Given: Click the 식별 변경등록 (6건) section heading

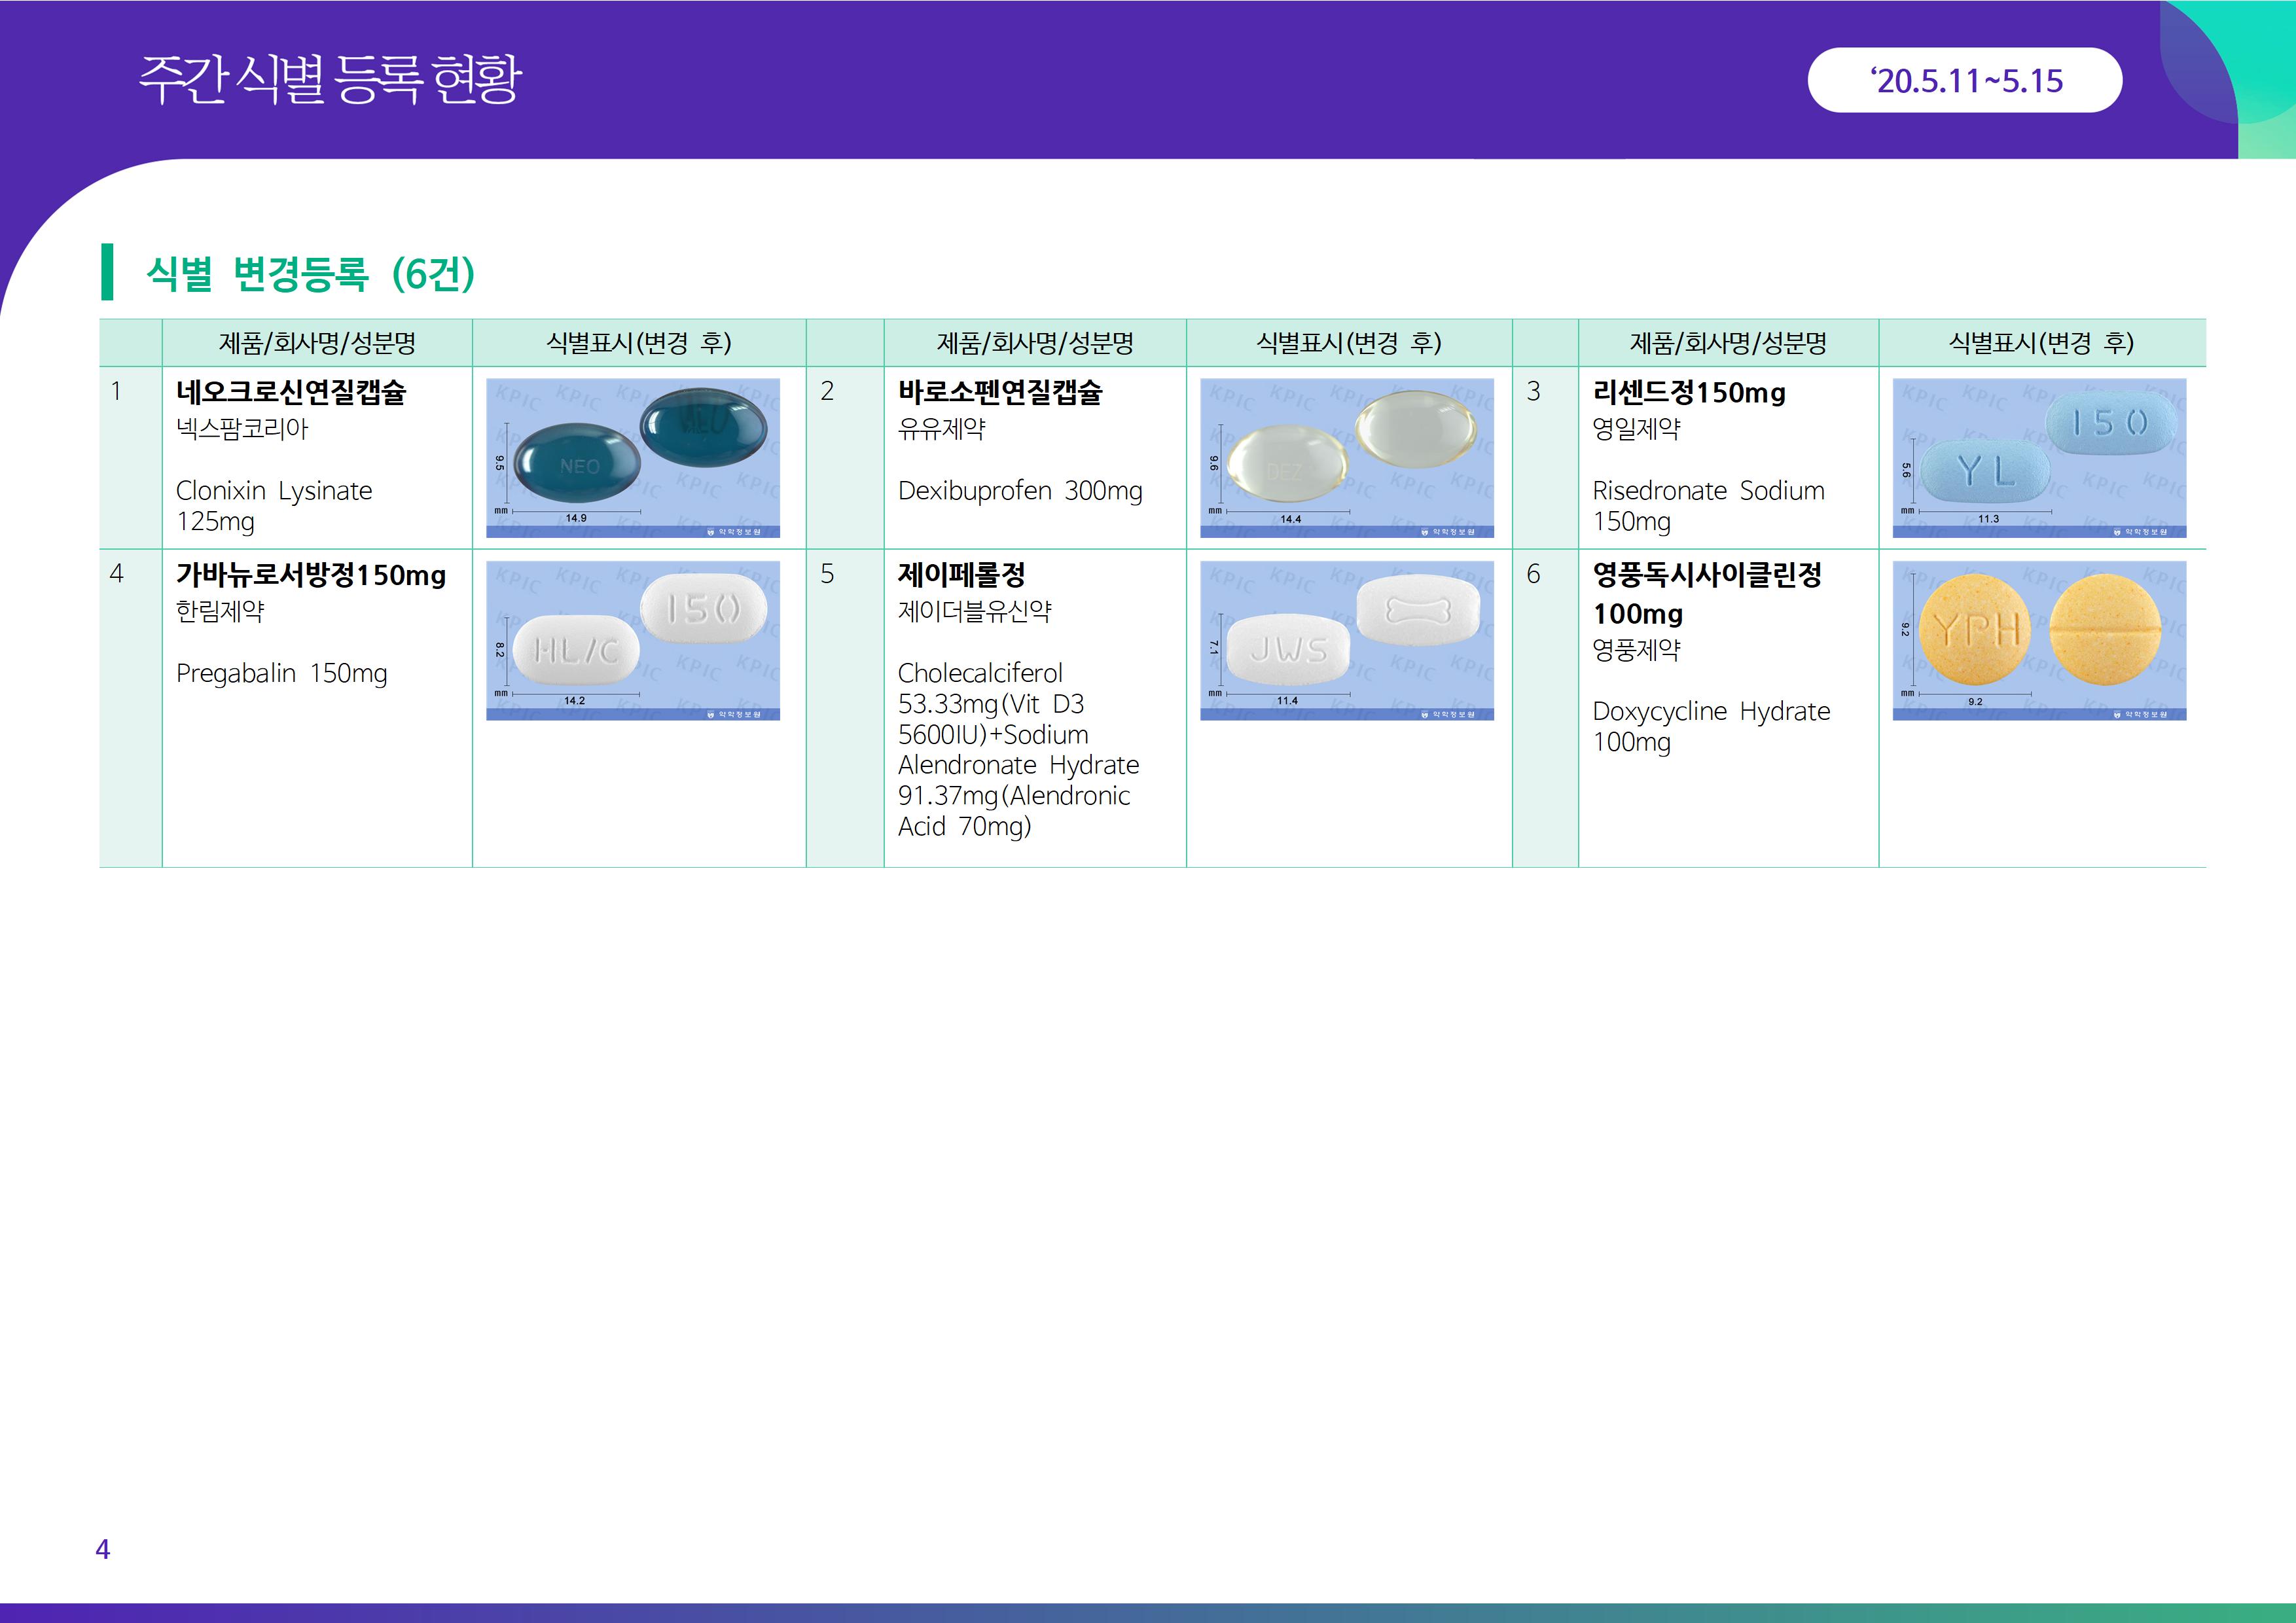Looking at the screenshot, I should (310, 273).
